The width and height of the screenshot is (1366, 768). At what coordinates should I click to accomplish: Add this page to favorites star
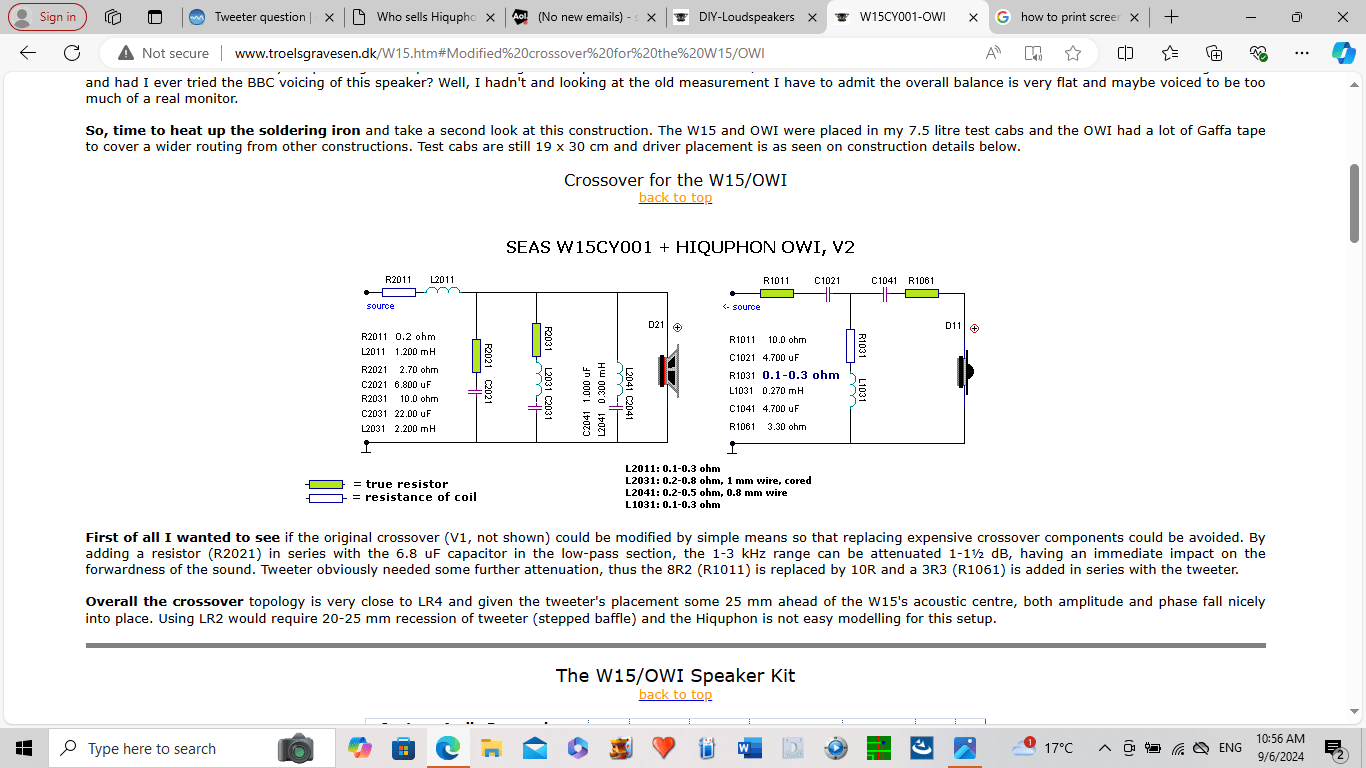point(1073,53)
